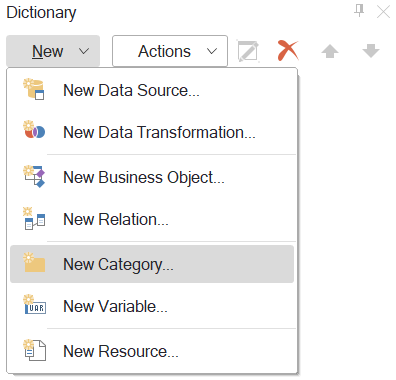Create a New Variable from menu
The height and width of the screenshot is (380, 396).
pos(152,306)
